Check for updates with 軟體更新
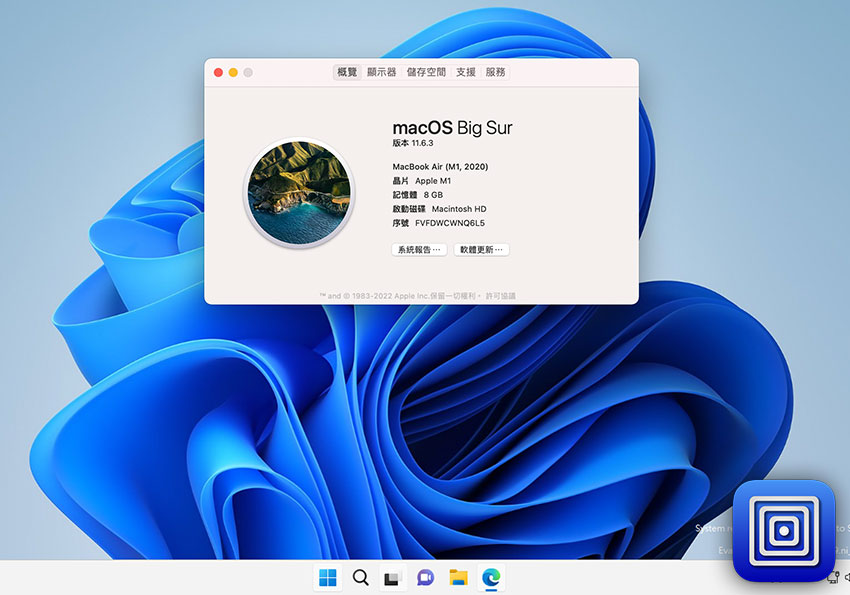 tap(481, 250)
